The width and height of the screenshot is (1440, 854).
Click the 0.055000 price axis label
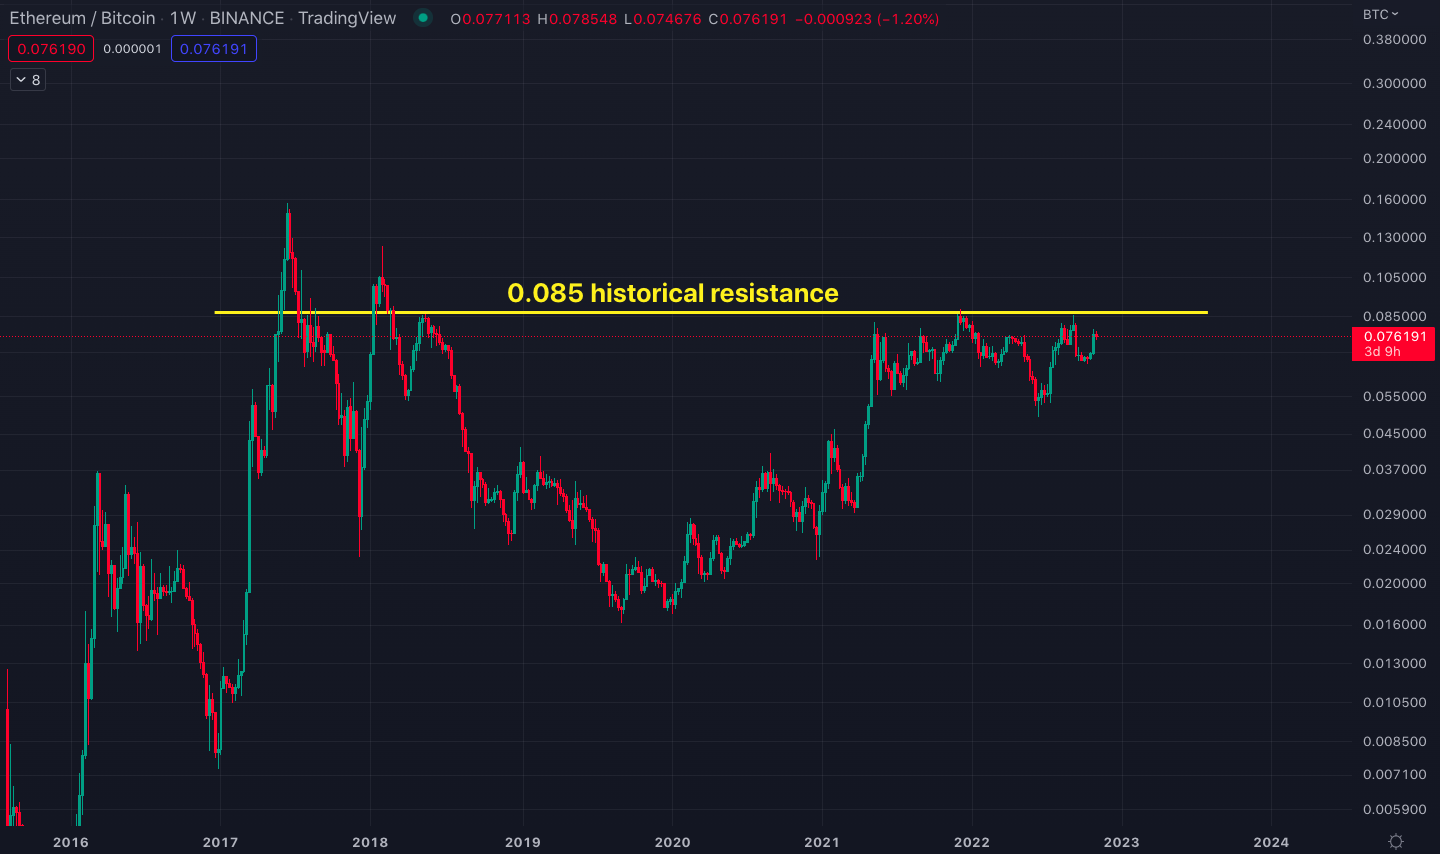1394,397
